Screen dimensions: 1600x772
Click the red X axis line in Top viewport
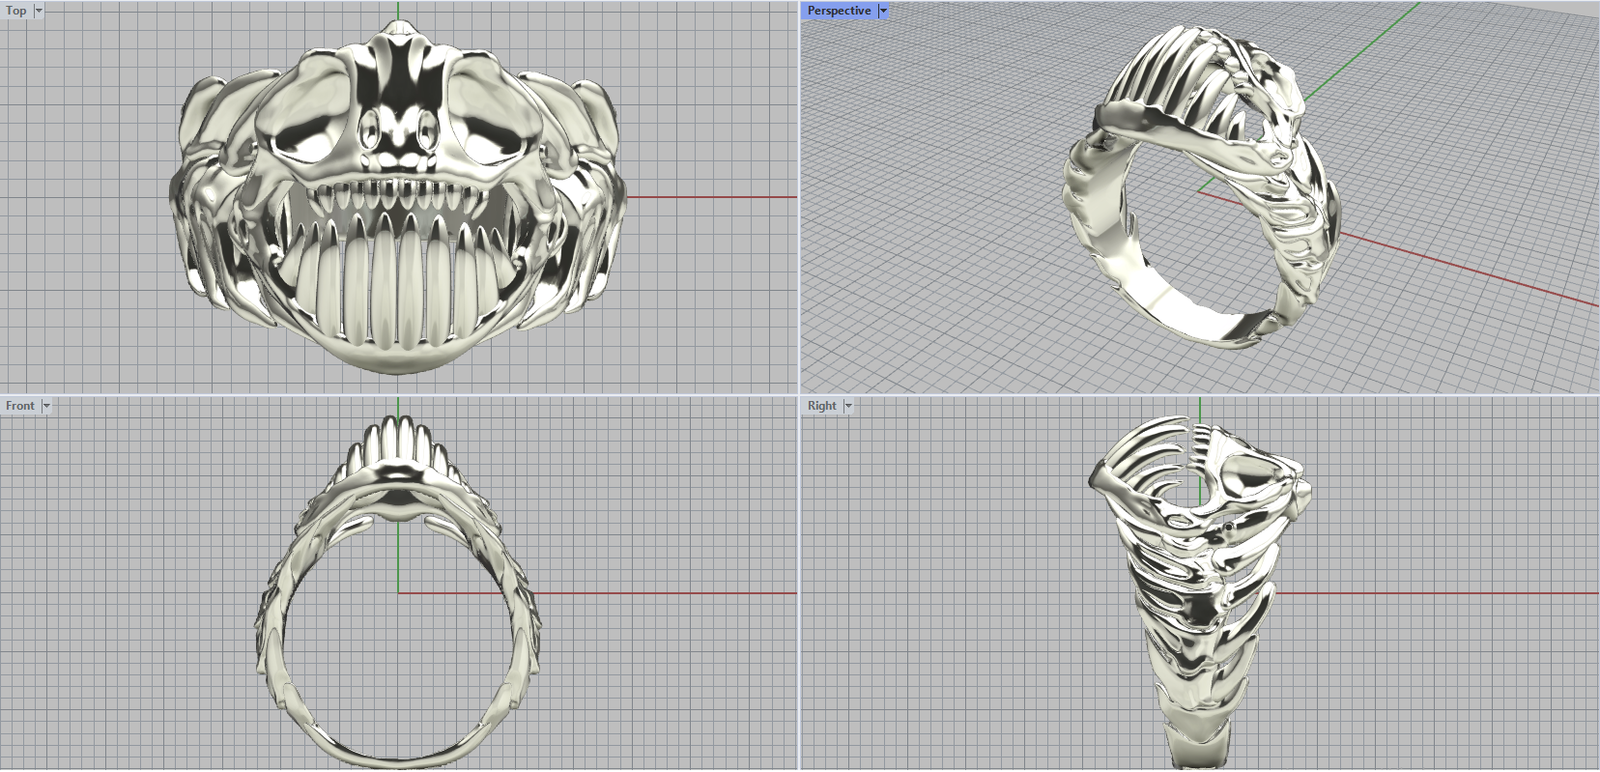coord(710,197)
